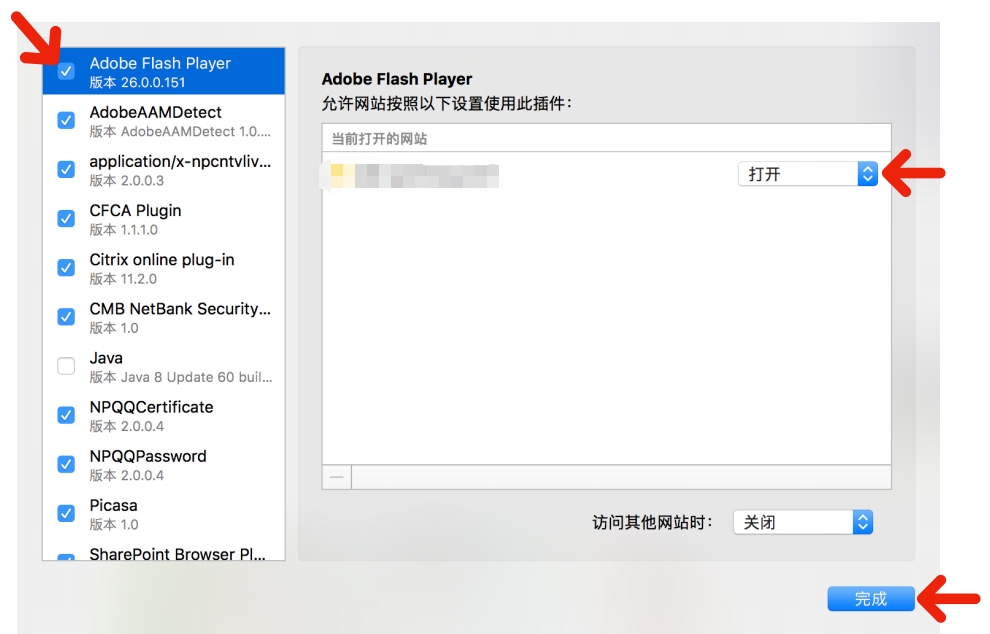The width and height of the screenshot is (990, 634).
Task: Disable the CMB NetBank Security plug-in
Action: [x=66, y=316]
